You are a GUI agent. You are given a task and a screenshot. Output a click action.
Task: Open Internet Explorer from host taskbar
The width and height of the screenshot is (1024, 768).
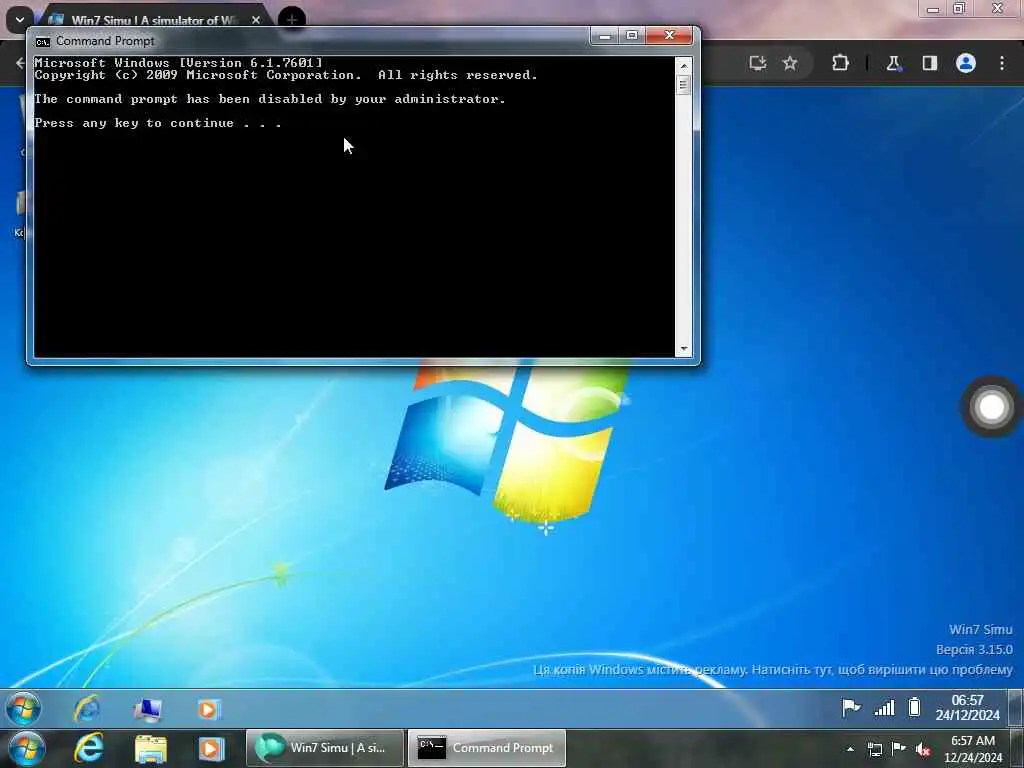88,748
